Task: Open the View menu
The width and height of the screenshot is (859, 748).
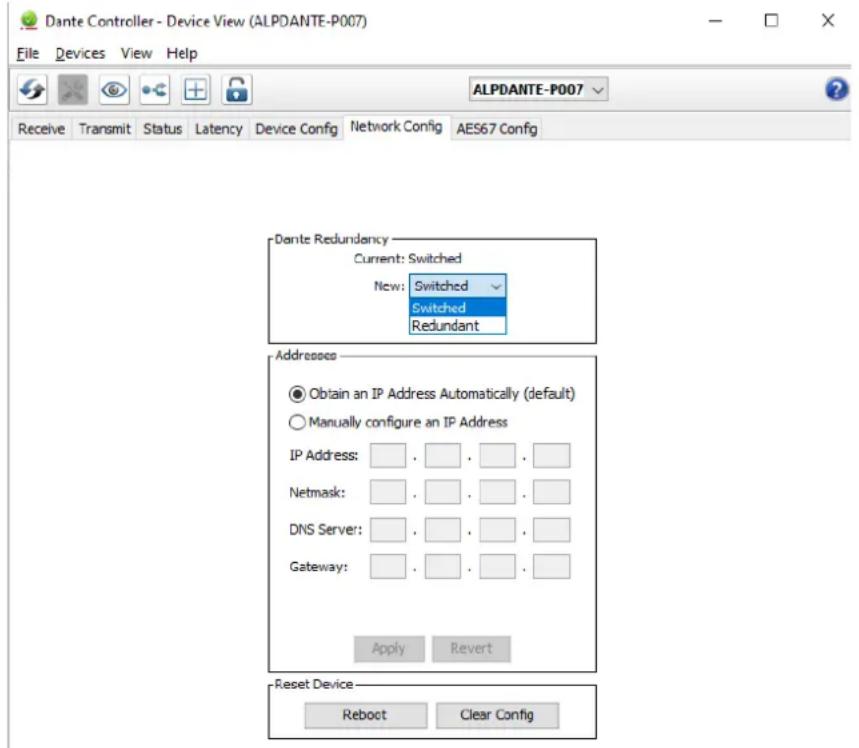Action: point(136,54)
